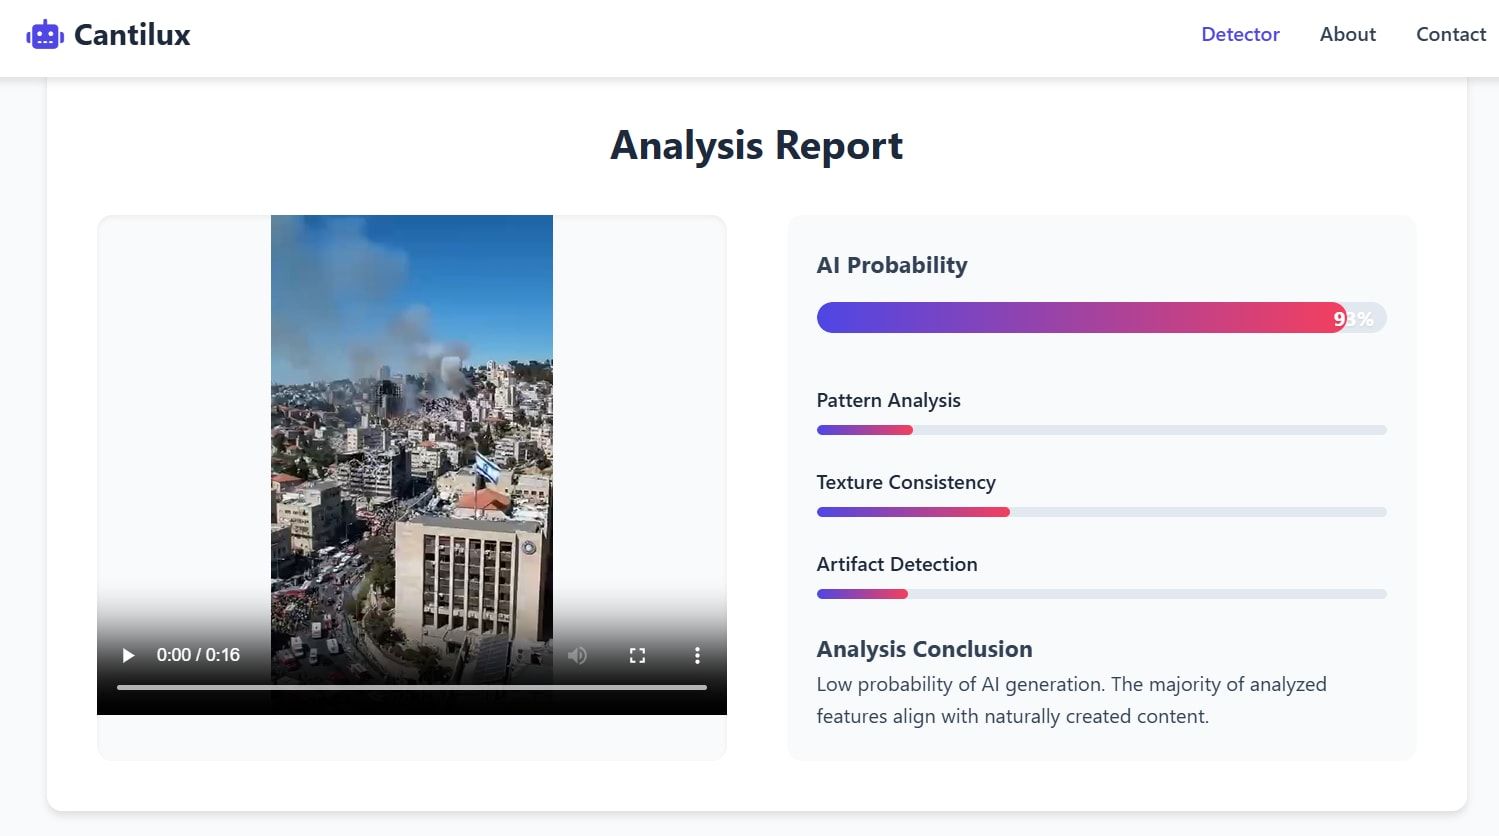This screenshot has width=1499, height=836.
Task: Enter fullscreen mode on the video
Action: (x=637, y=655)
